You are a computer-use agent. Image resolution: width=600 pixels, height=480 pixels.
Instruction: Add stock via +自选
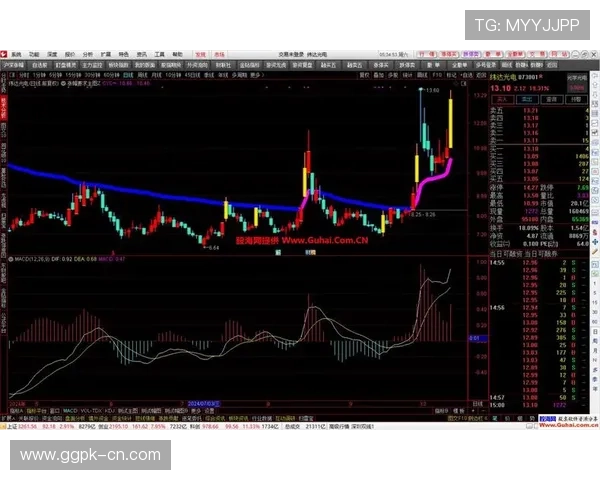[466, 75]
